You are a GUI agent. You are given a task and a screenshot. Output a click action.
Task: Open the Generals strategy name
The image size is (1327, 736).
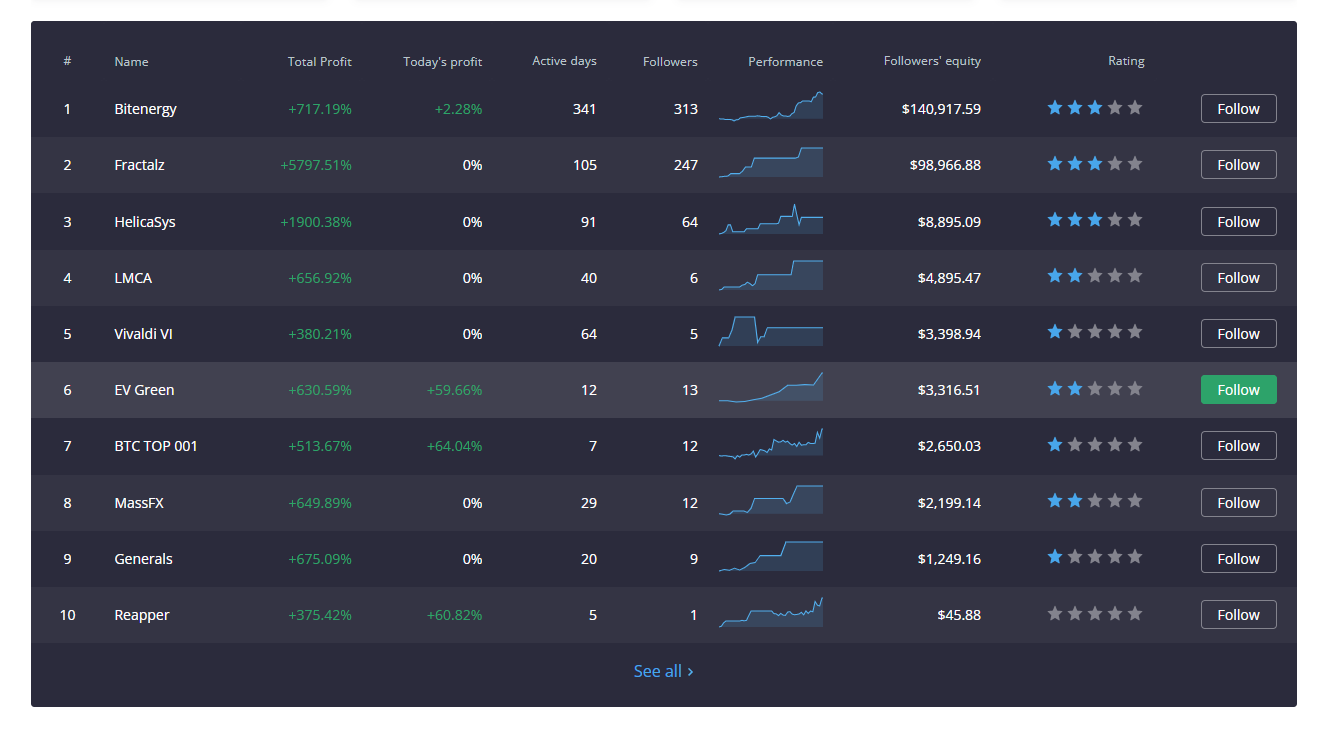pos(143,559)
